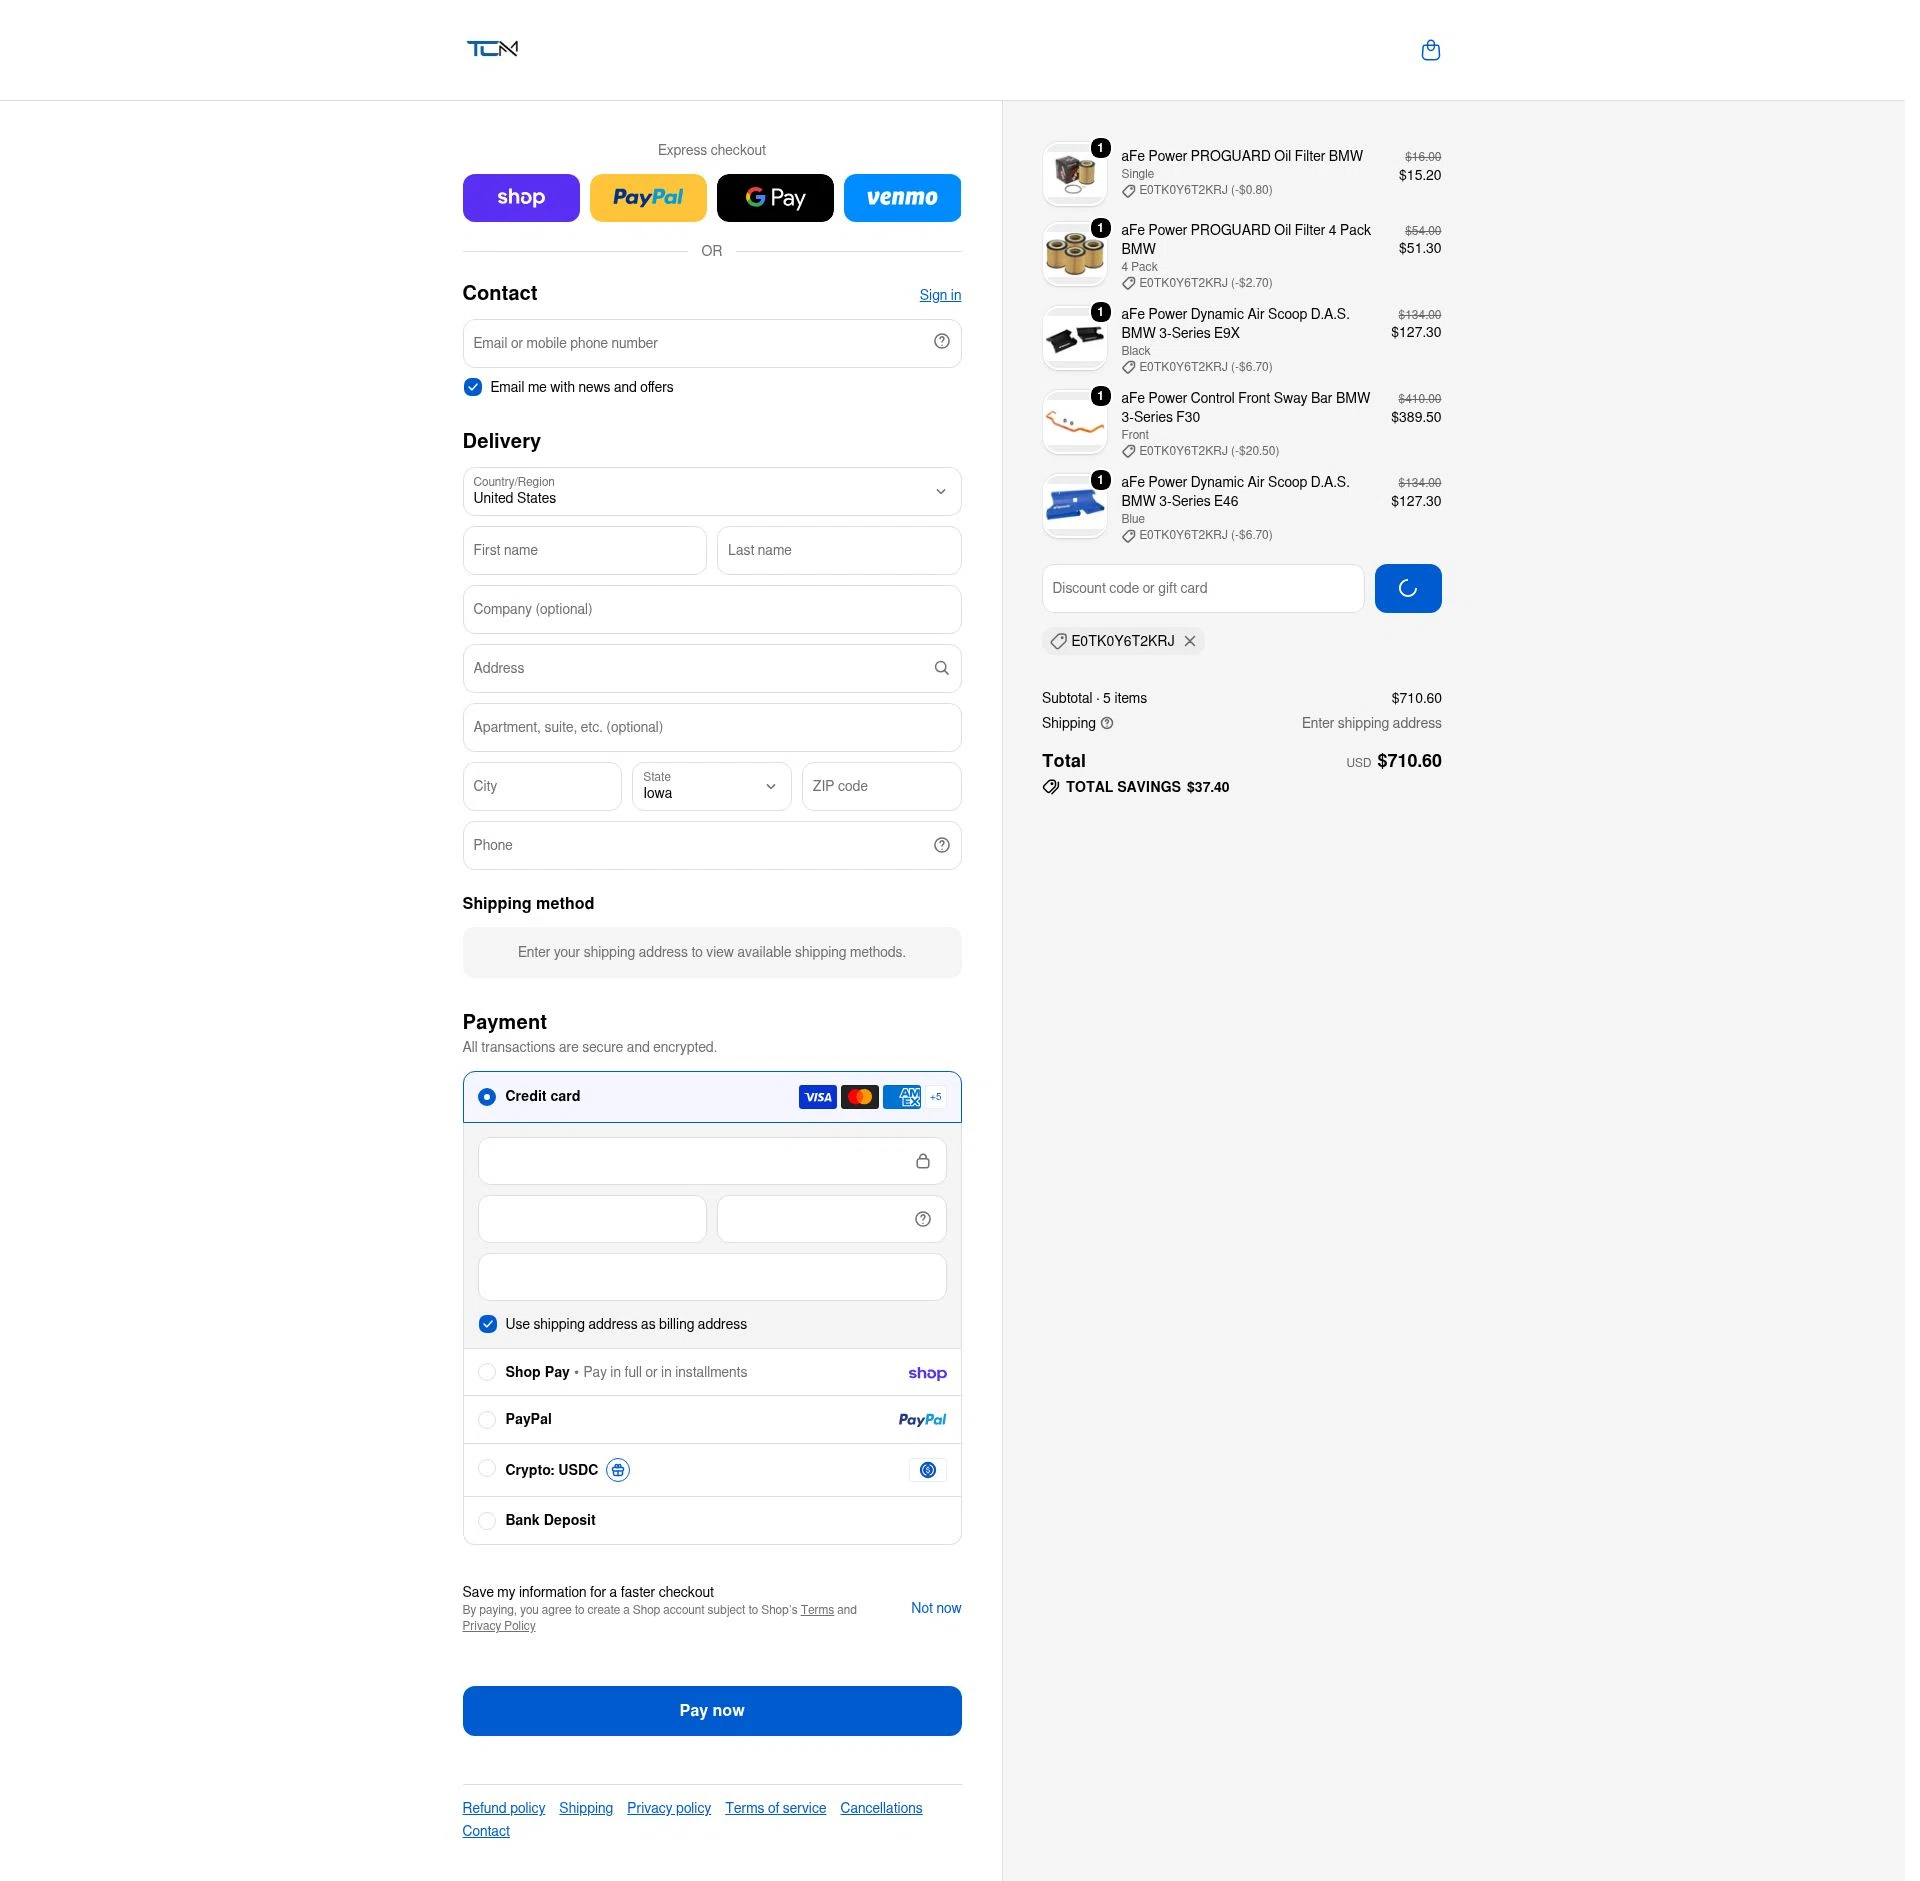Open the Shipping policy footer link
Screen dimensions: 1920x1881
[586, 1808]
